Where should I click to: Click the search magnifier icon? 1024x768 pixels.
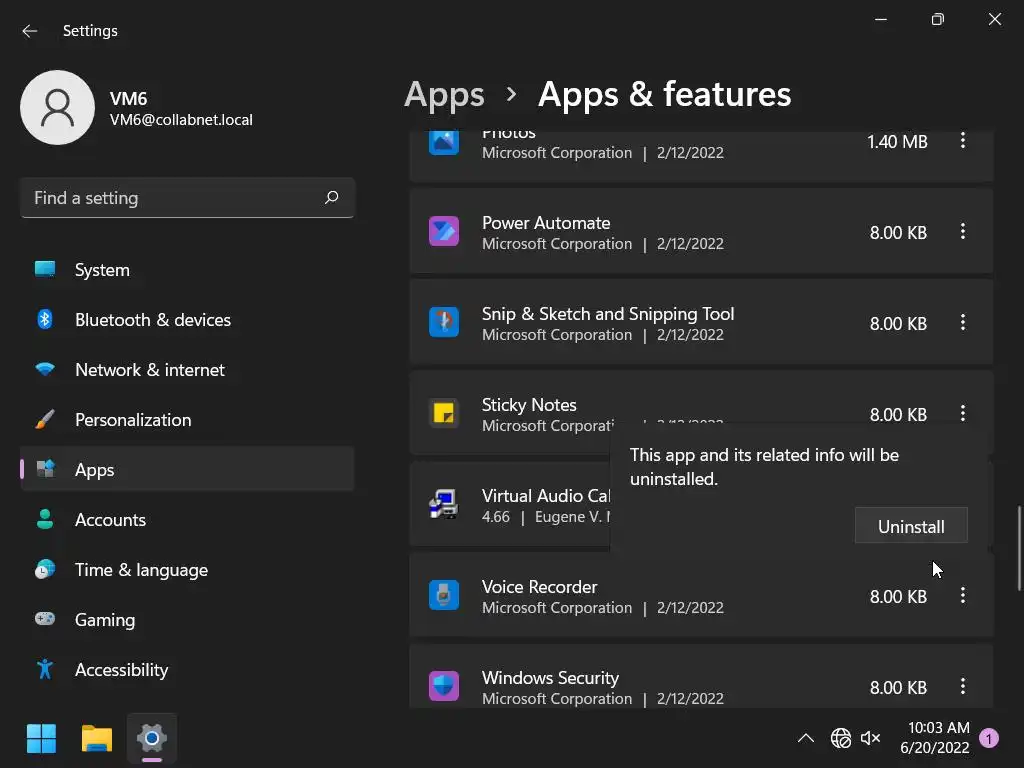tap(332, 198)
